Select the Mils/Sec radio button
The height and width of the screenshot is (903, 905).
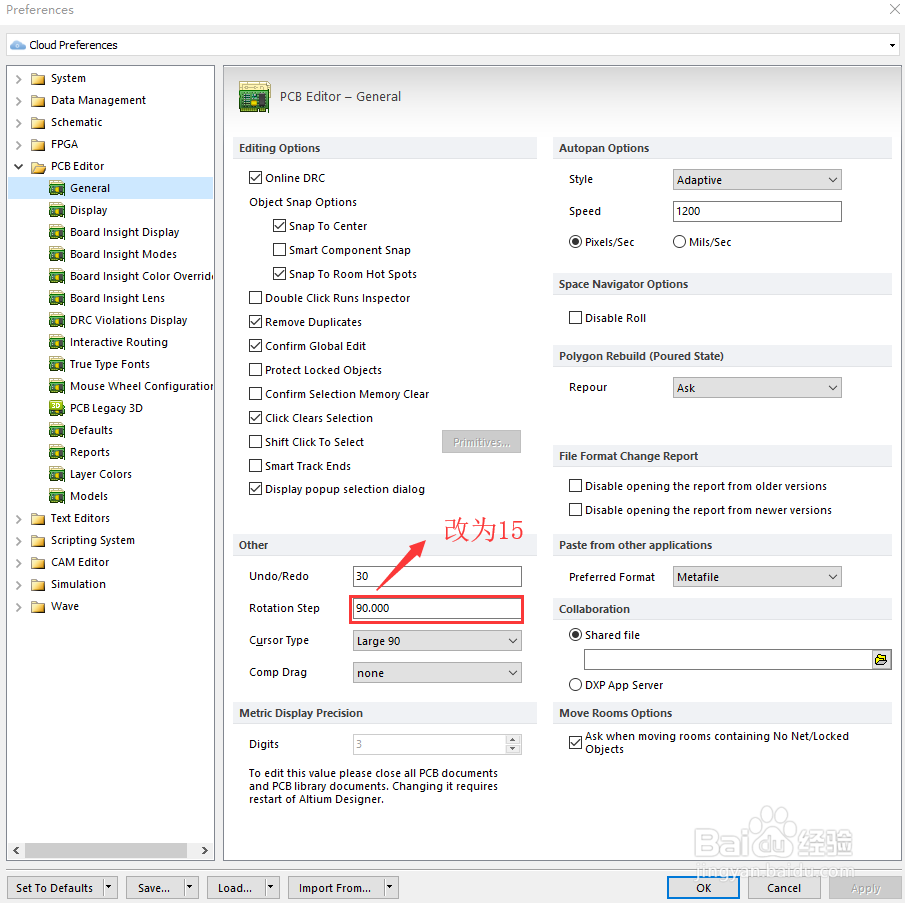(x=679, y=242)
